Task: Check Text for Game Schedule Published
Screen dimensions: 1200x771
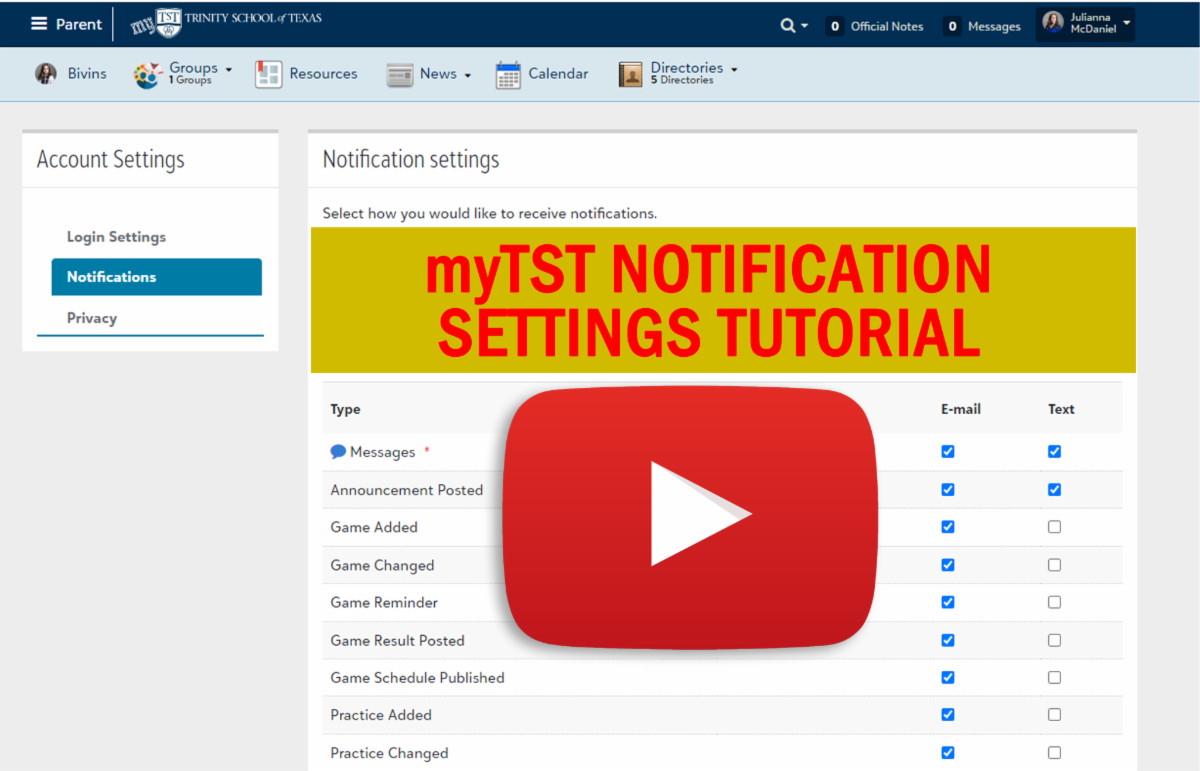Action: tap(1054, 677)
